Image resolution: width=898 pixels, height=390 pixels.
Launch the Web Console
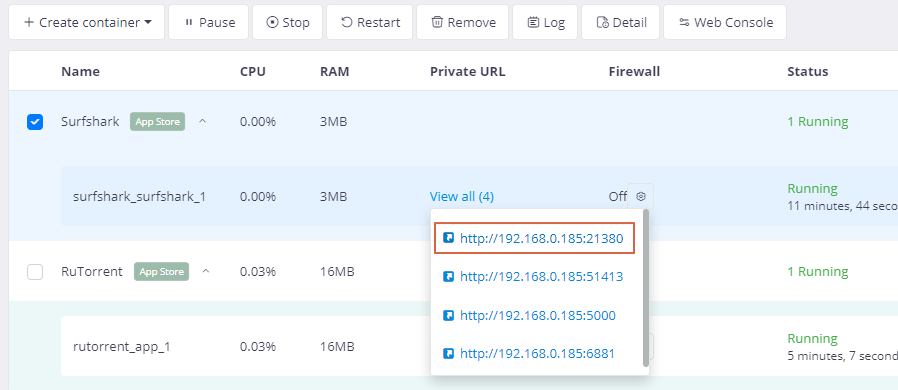pos(724,22)
